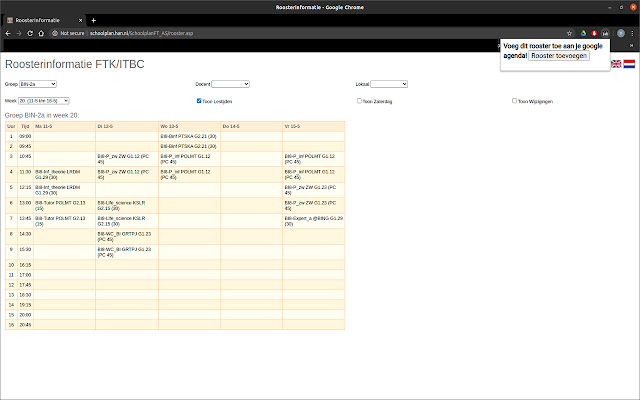Close the Roosterinformatie tab

[x=80, y=20]
